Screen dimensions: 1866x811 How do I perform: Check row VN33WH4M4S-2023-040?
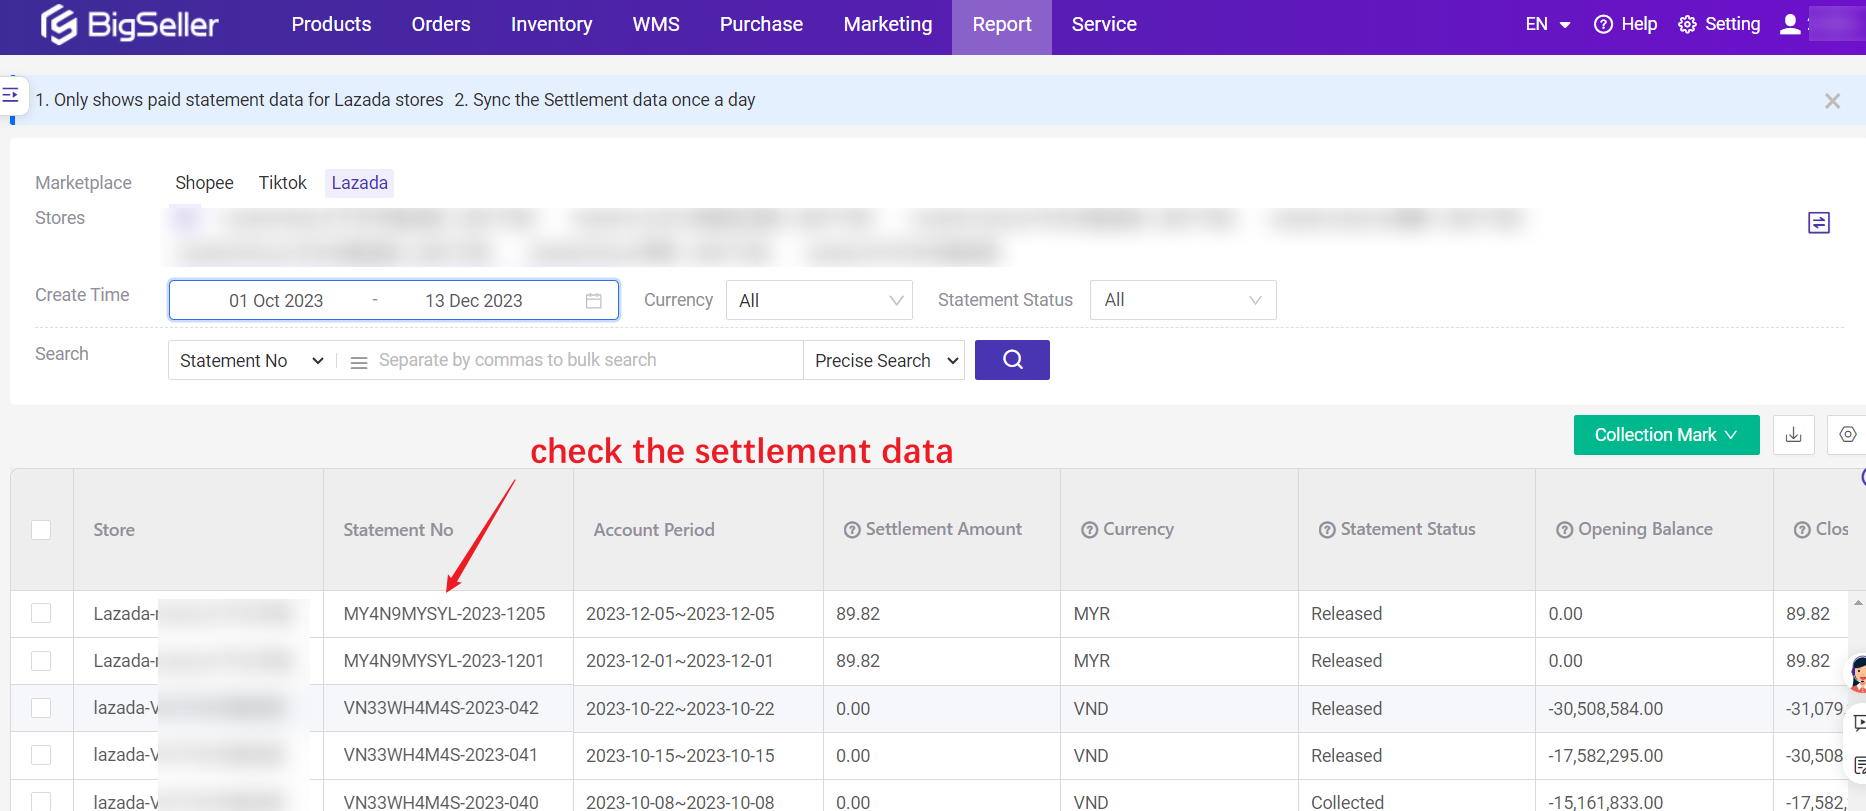41,802
